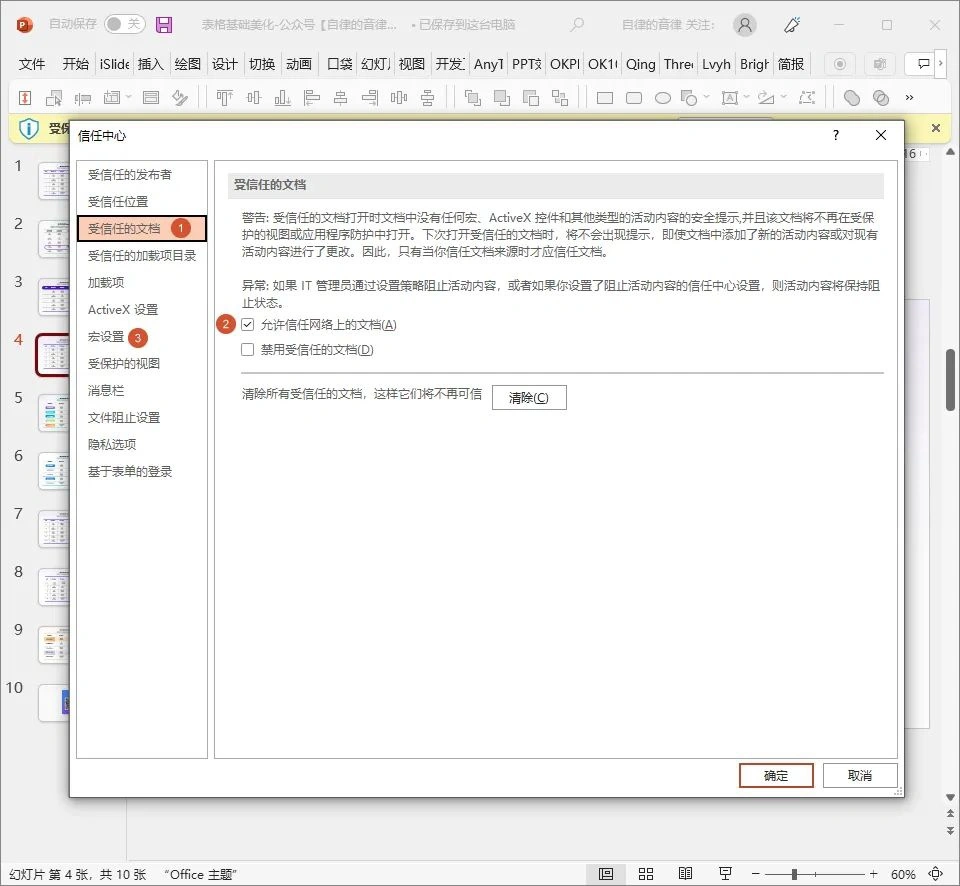Image resolution: width=960 pixels, height=886 pixels.
Task: Open the slide show view from status bar
Action: [x=725, y=874]
